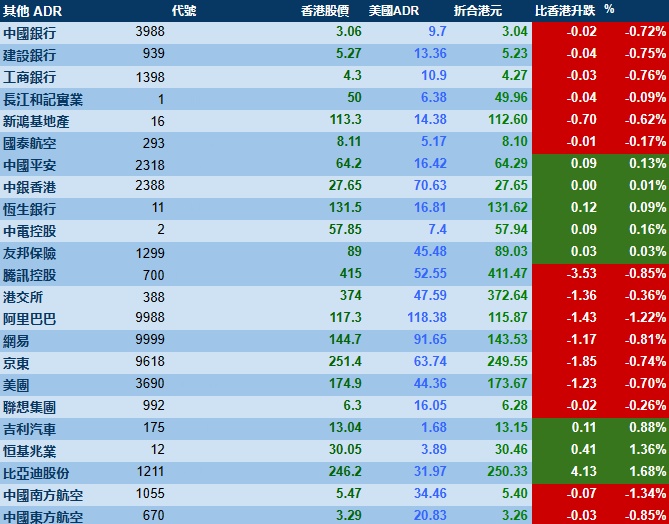Click the 4.13 change cell
Viewport: 669px width, 524px height.
tap(584, 471)
